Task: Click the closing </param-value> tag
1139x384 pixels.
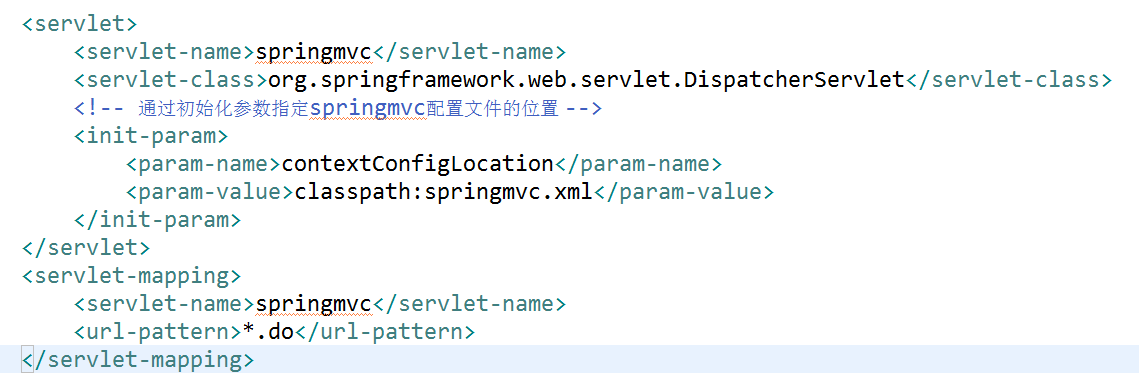Action: pos(685,192)
